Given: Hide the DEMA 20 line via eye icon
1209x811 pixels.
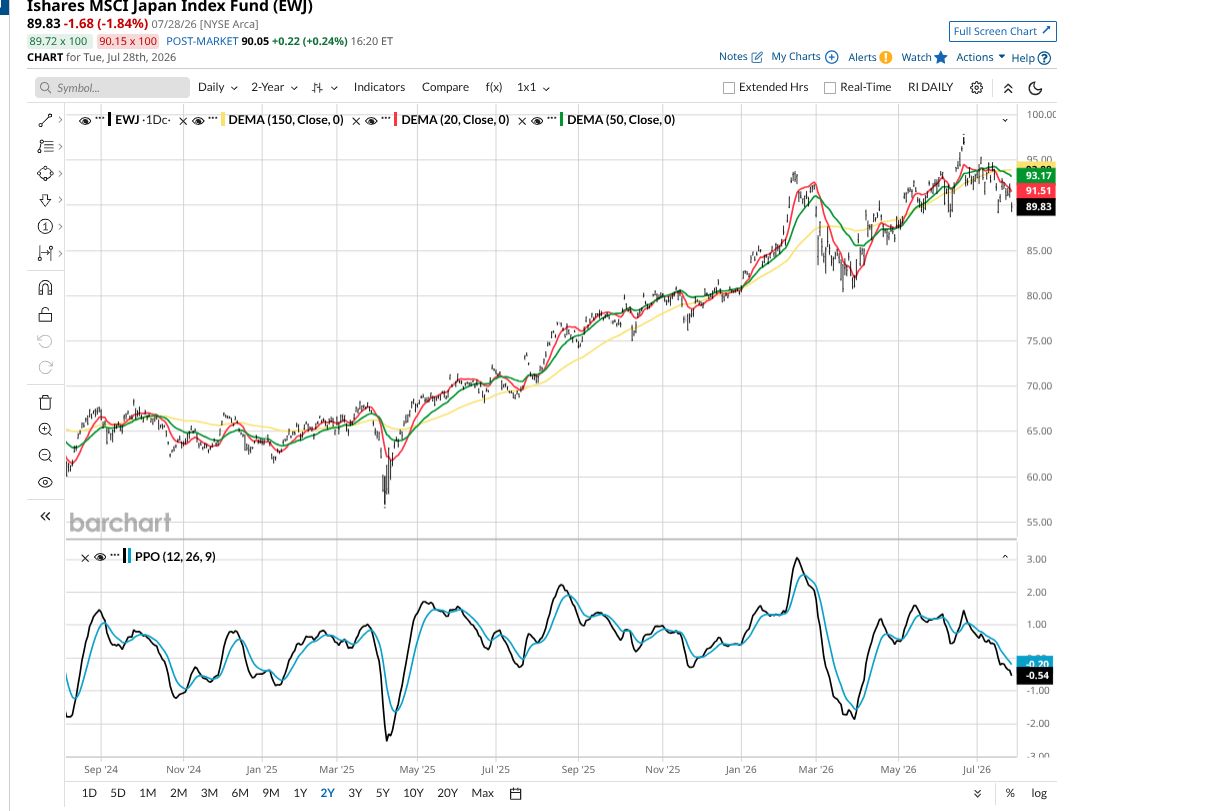Looking at the screenshot, I should click(370, 120).
